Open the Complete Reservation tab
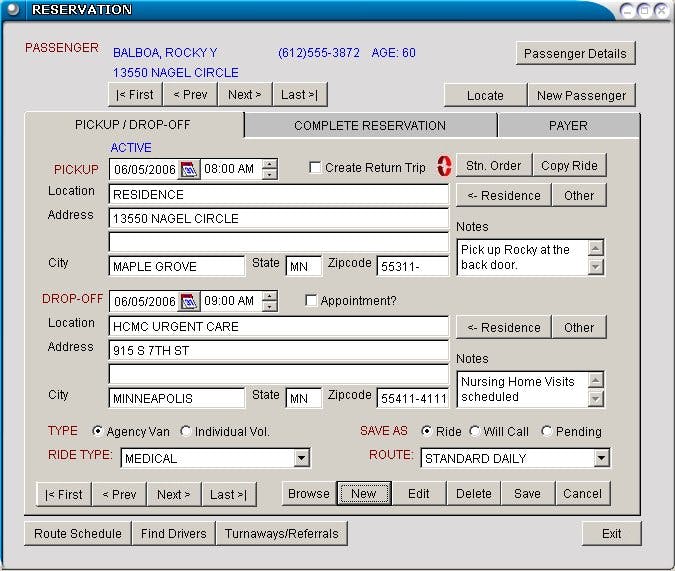The height and width of the screenshot is (571, 675). click(x=370, y=126)
